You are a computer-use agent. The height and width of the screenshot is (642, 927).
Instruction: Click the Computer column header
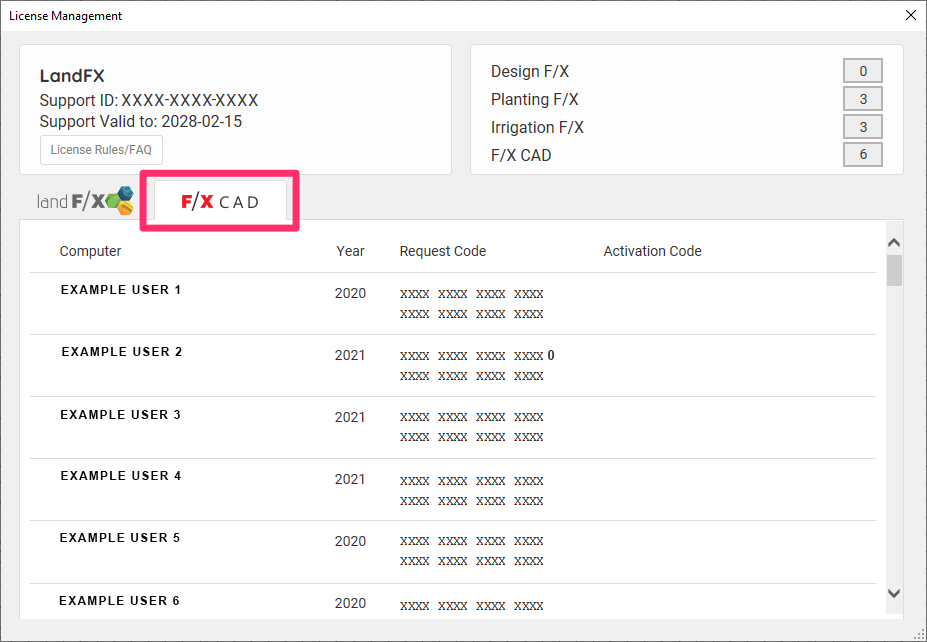90,251
